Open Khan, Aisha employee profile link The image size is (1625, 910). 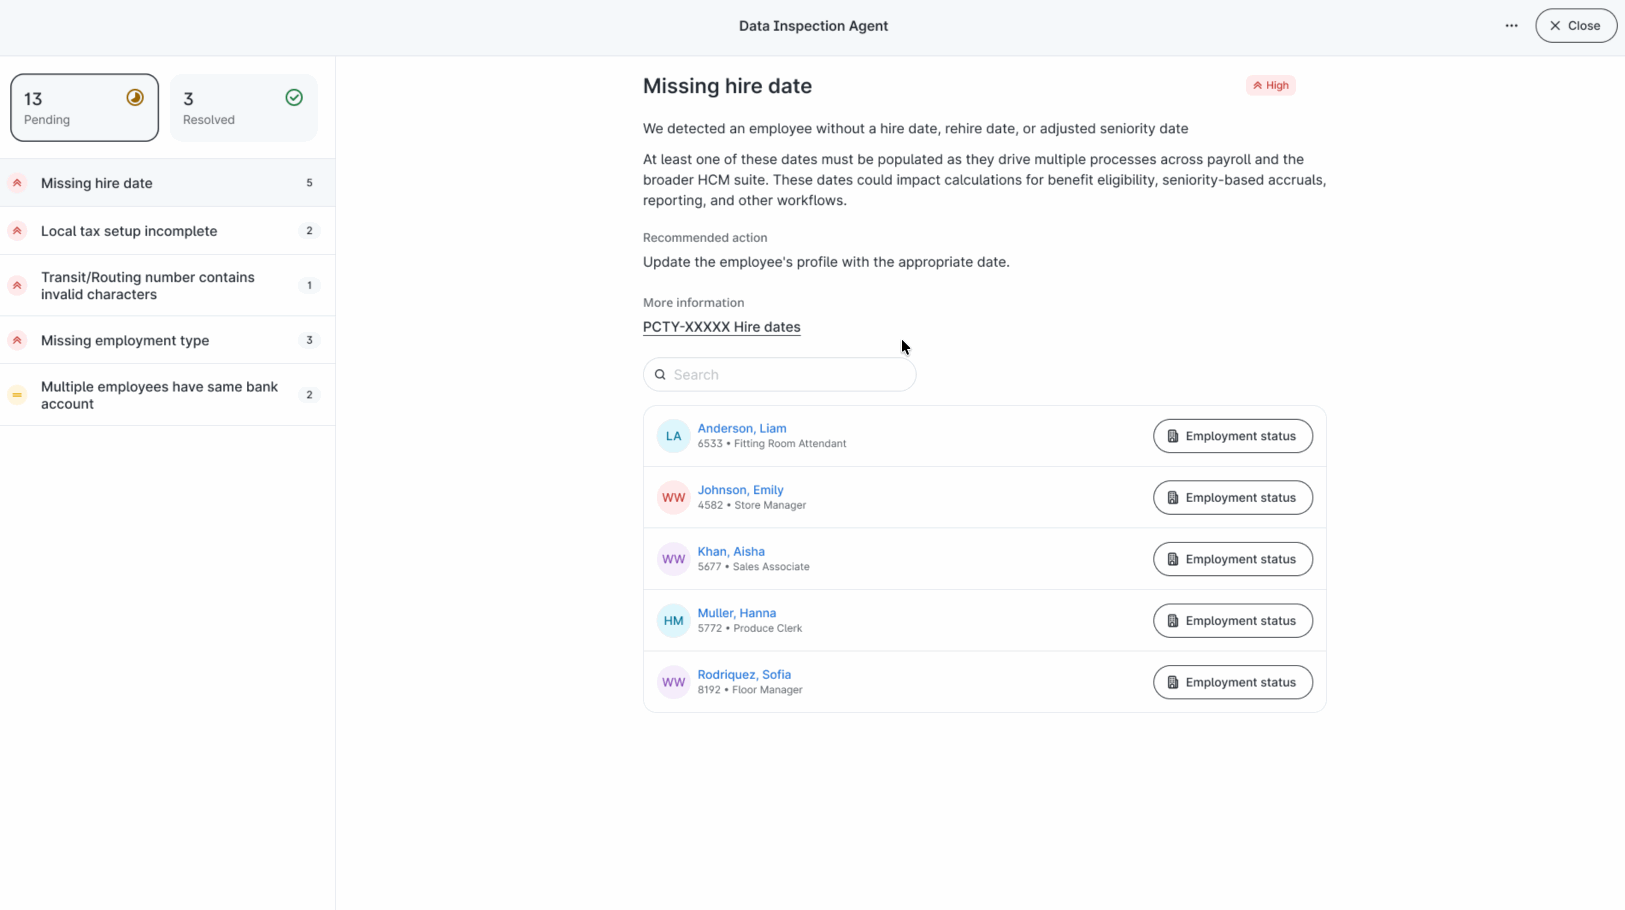coord(731,551)
